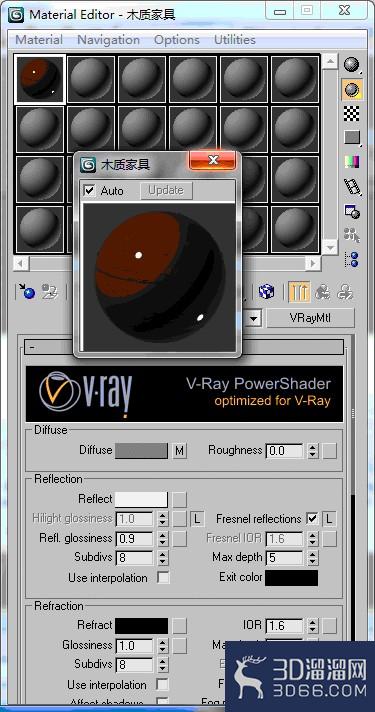The width and height of the screenshot is (375, 712).
Task: Click the Roughness value field
Action: point(284,451)
